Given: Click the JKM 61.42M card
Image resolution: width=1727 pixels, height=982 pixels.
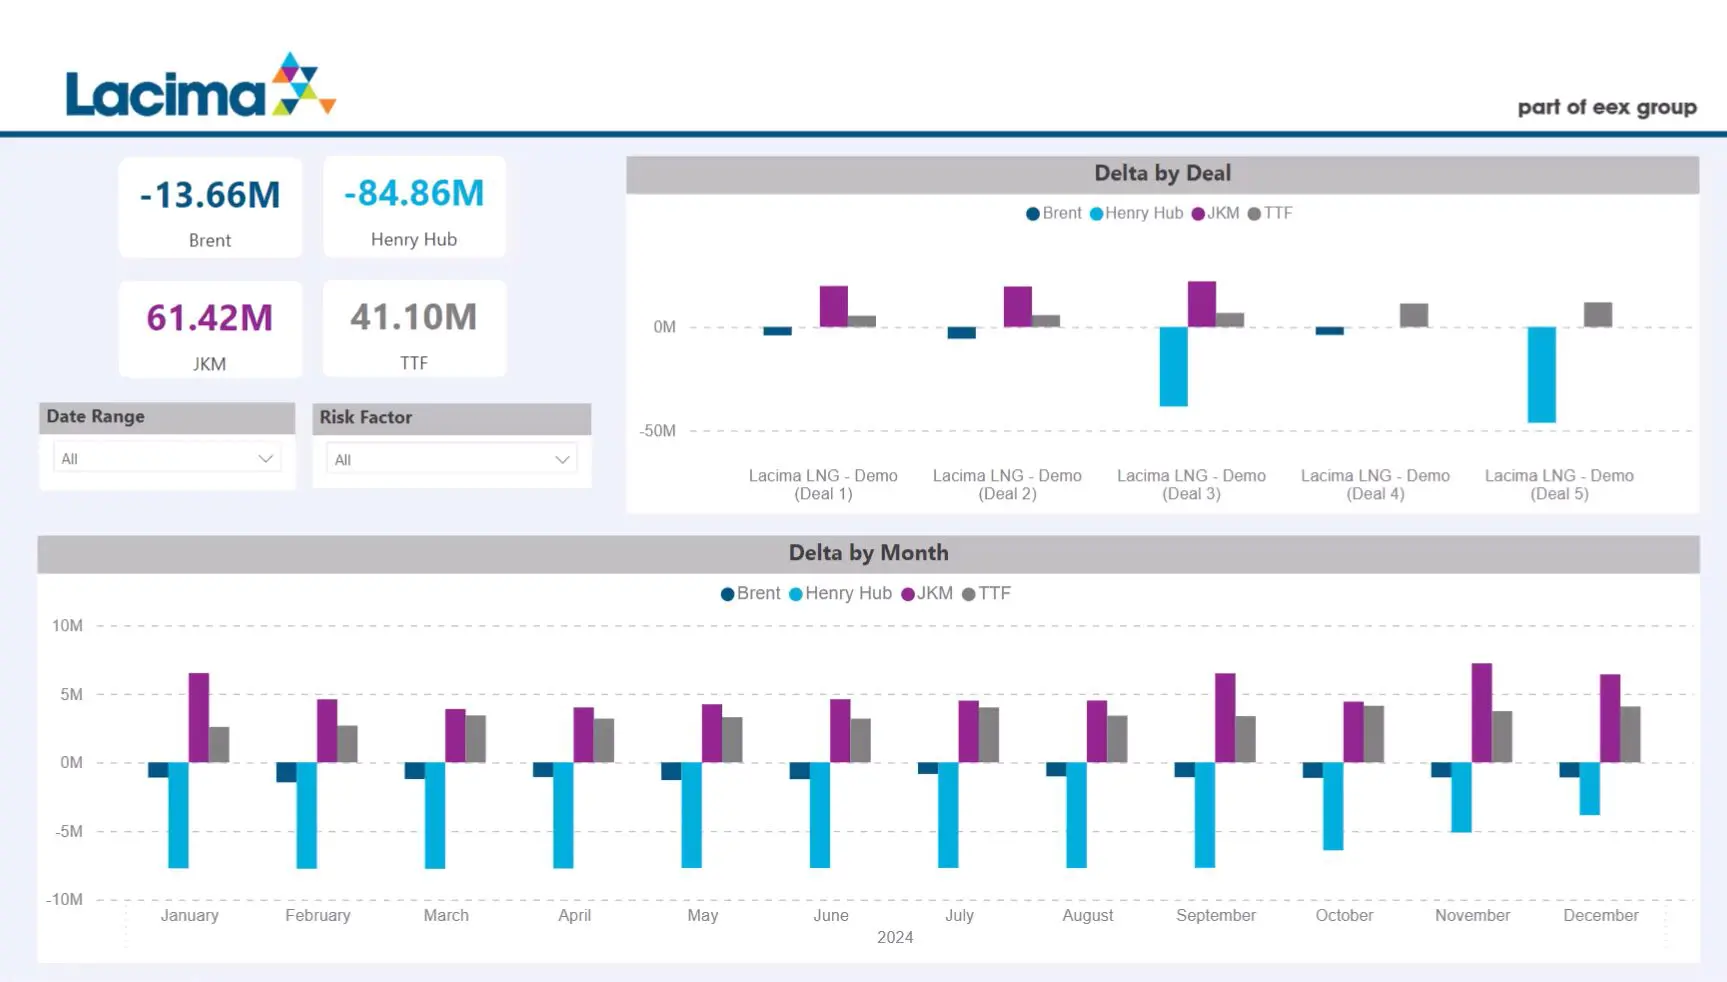Looking at the screenshot, I should (210, 330).
